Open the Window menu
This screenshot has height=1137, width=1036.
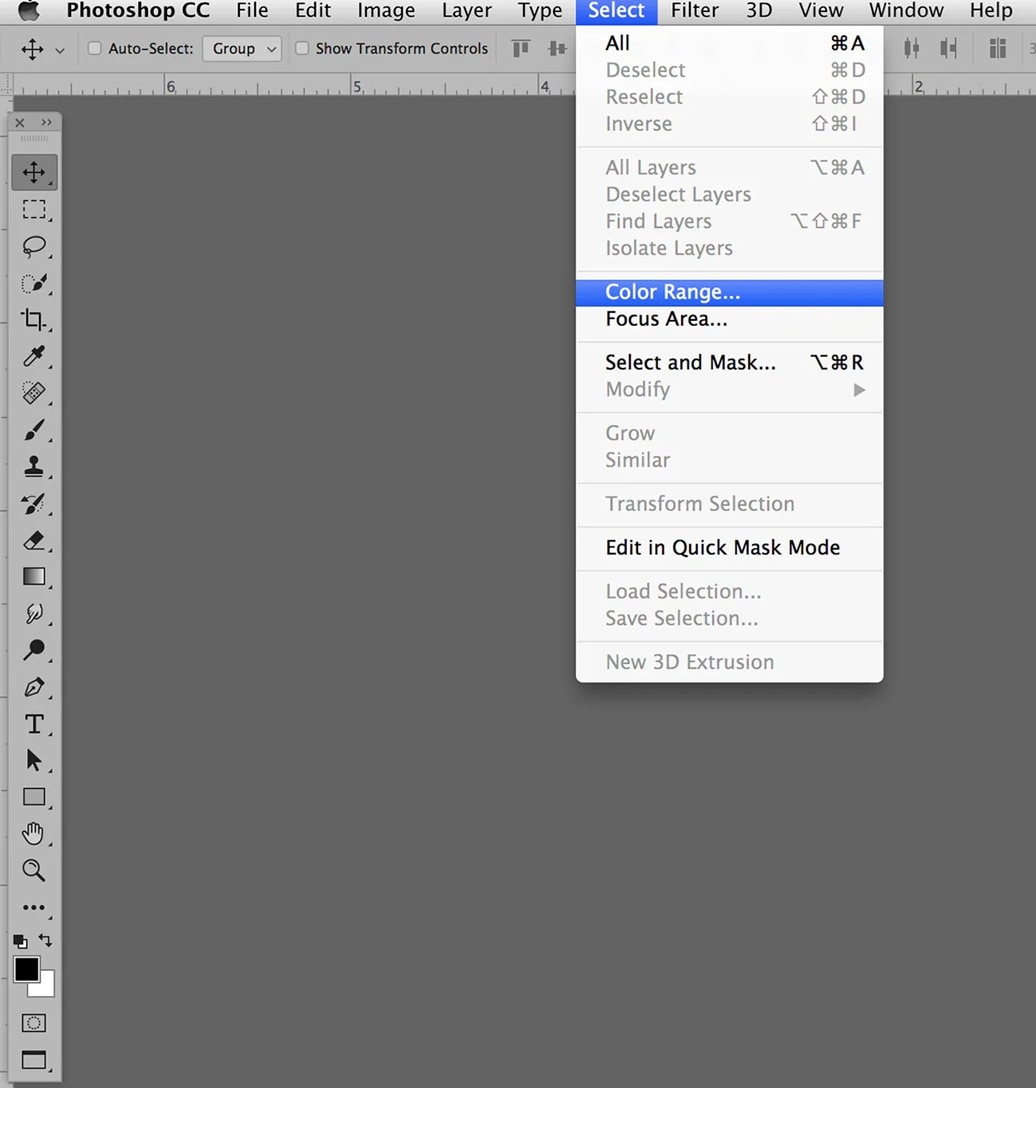click(906, 10)
